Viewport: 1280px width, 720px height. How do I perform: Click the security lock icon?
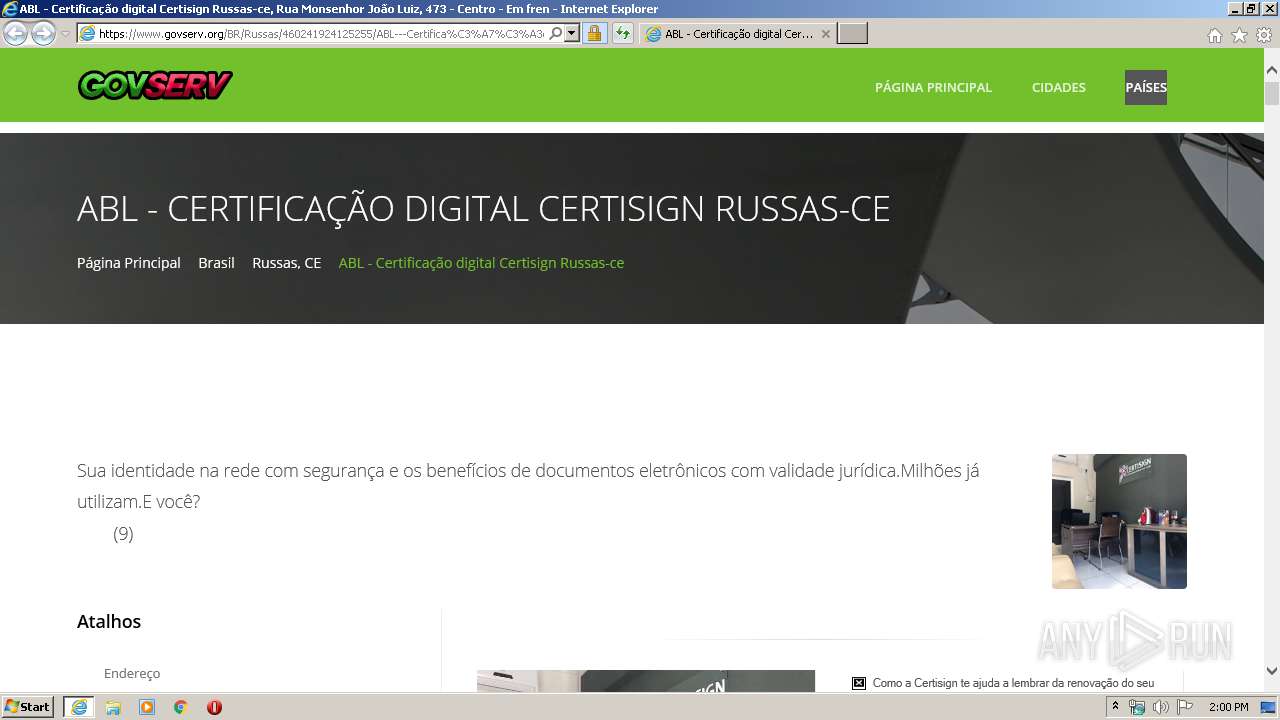point(594,34)
